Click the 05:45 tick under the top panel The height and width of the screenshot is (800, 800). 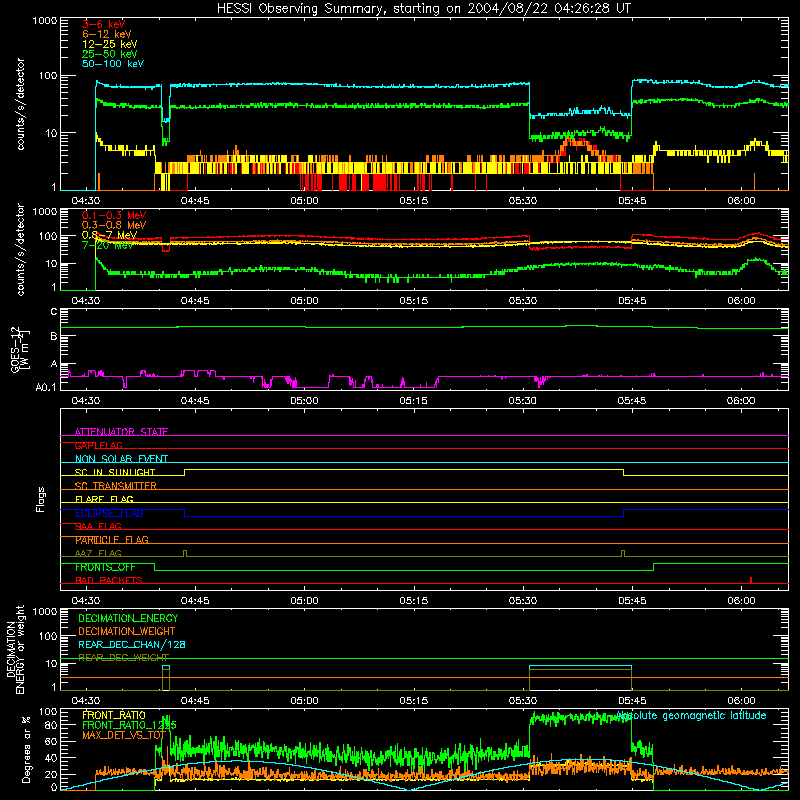coord(632,201)
